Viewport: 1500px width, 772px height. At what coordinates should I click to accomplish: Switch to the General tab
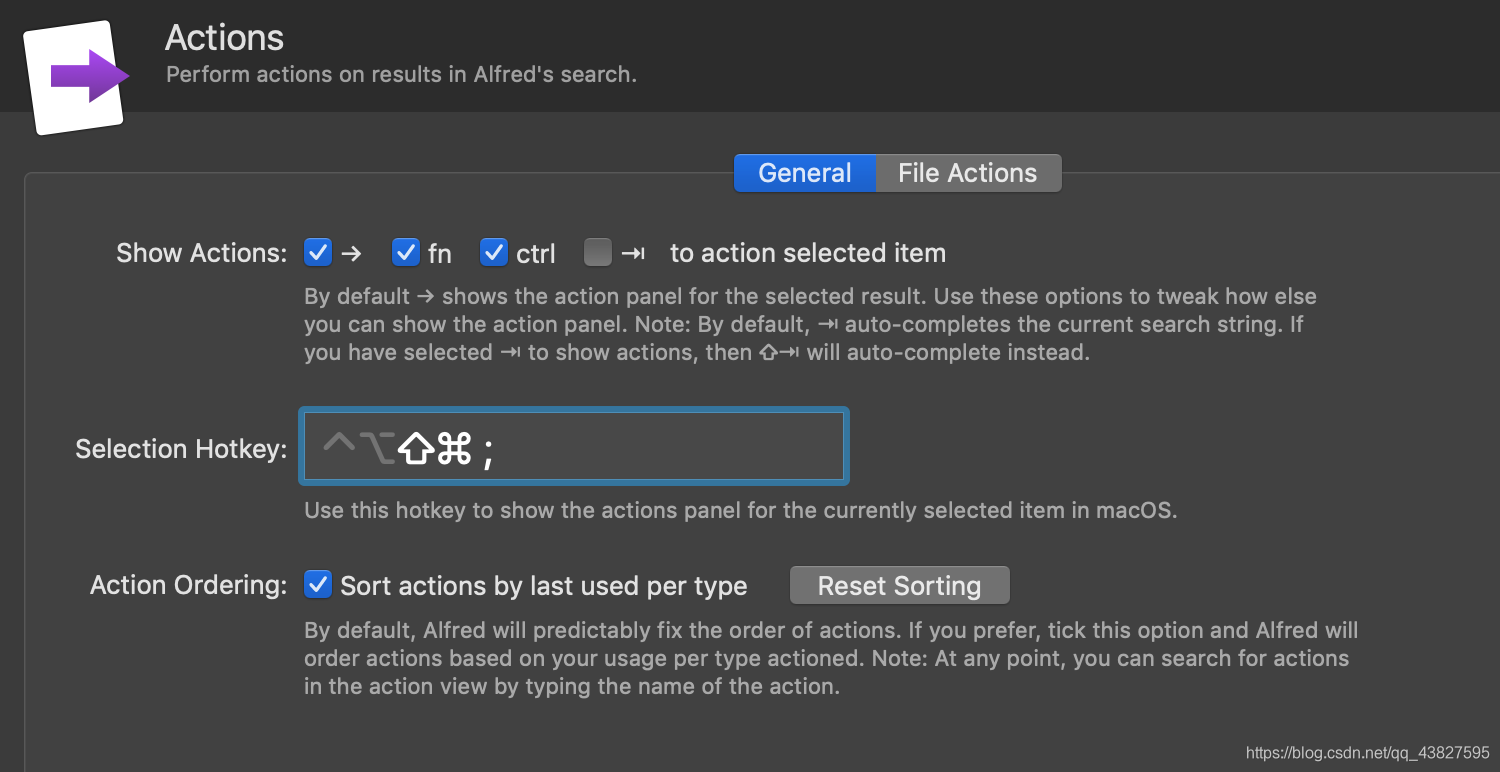(805, 173)
